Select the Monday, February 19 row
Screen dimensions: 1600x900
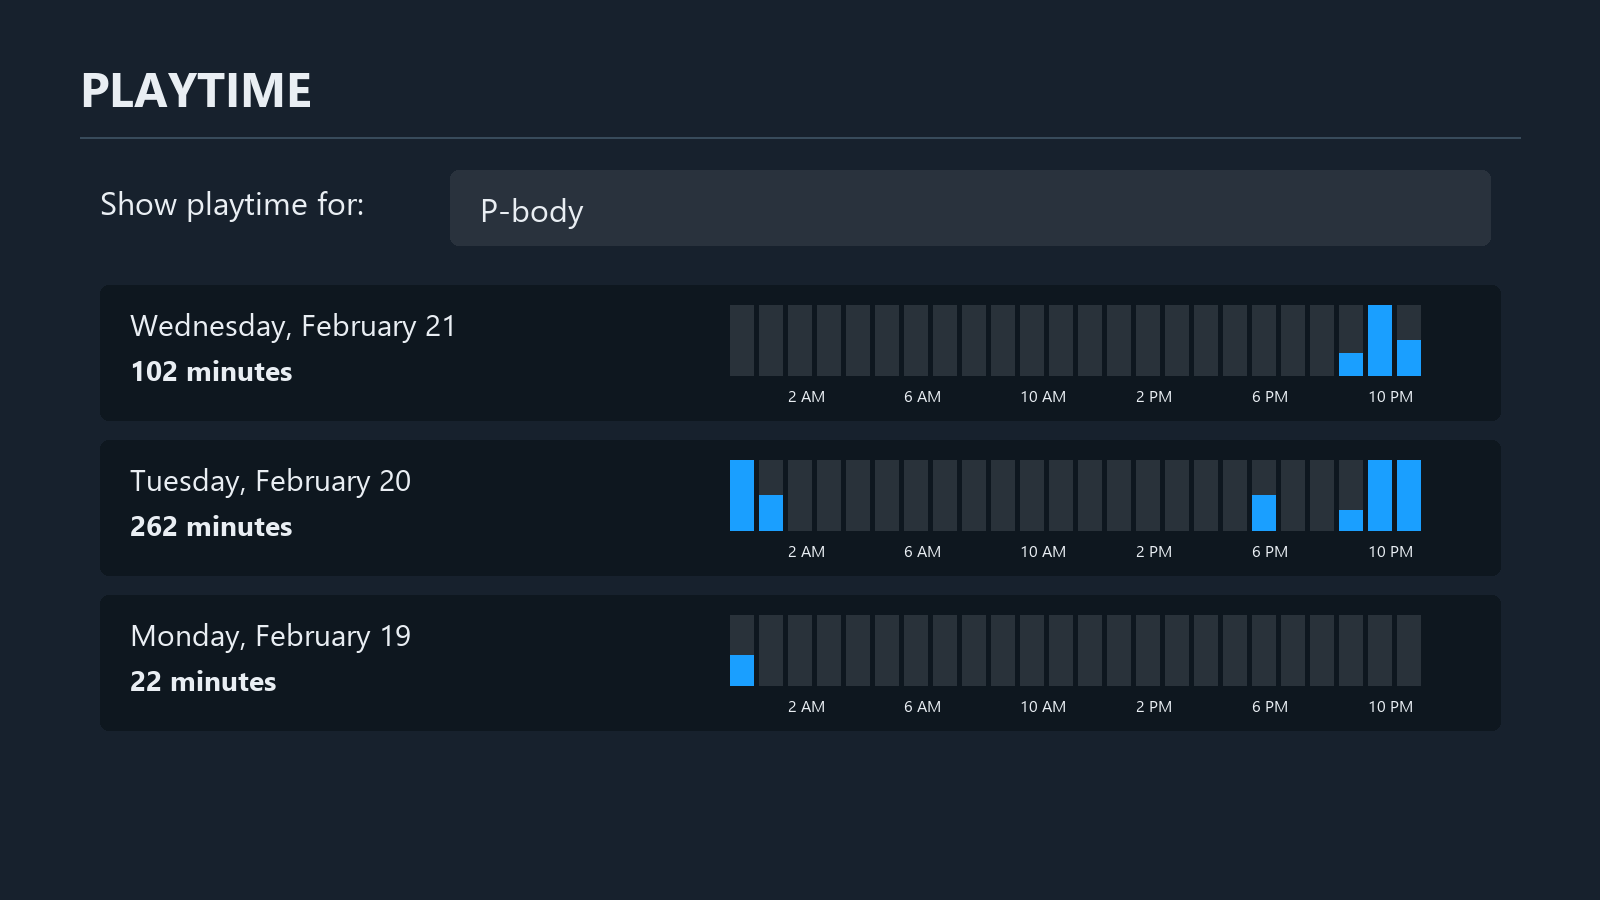800,663
